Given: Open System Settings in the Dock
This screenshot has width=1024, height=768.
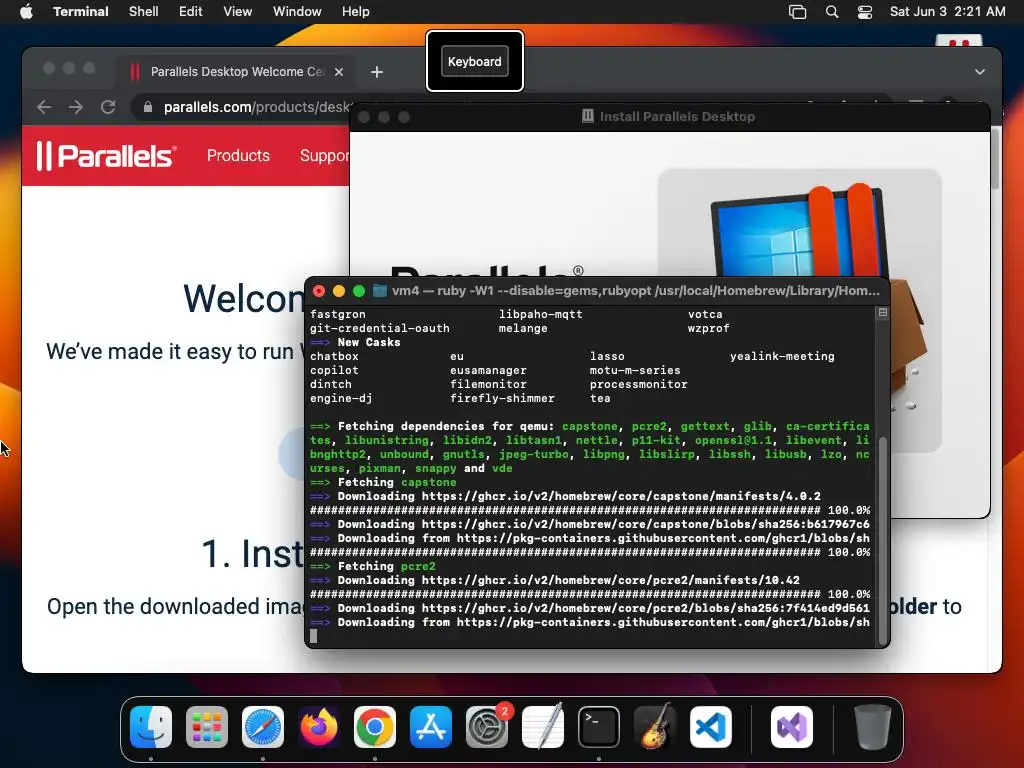Looking at the screenshot, I should pos(487,727).
